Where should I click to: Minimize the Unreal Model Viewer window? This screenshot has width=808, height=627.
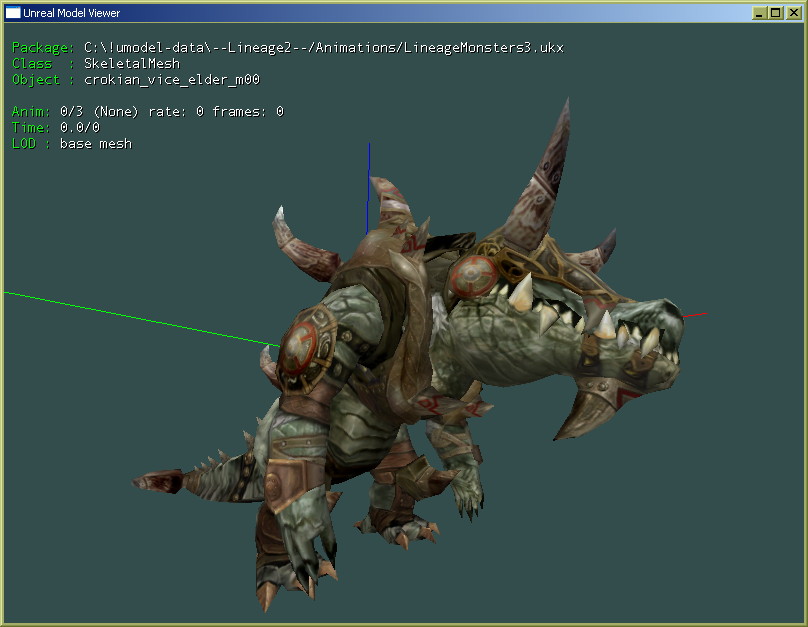coord(759,13)
